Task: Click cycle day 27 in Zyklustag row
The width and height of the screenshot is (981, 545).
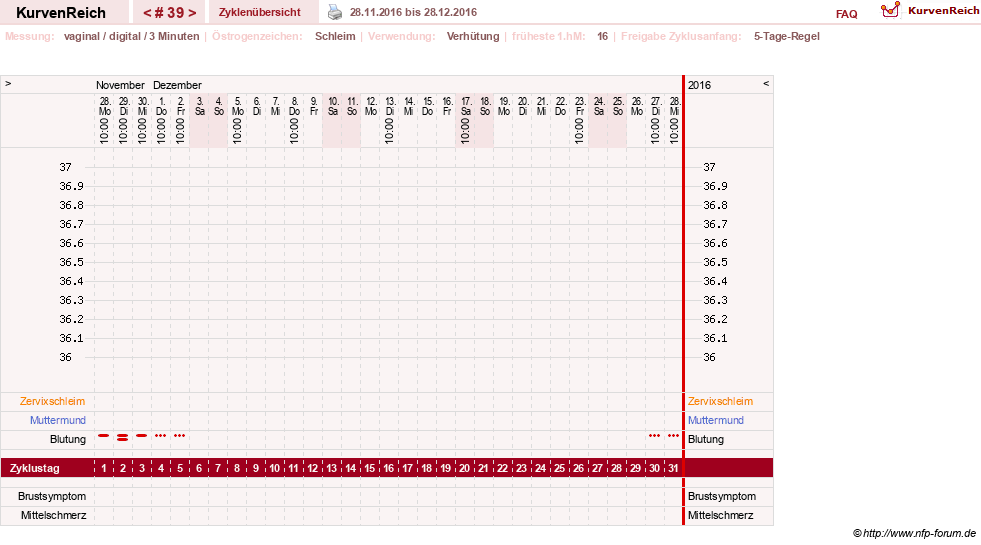Action: [x=597, y=468]
